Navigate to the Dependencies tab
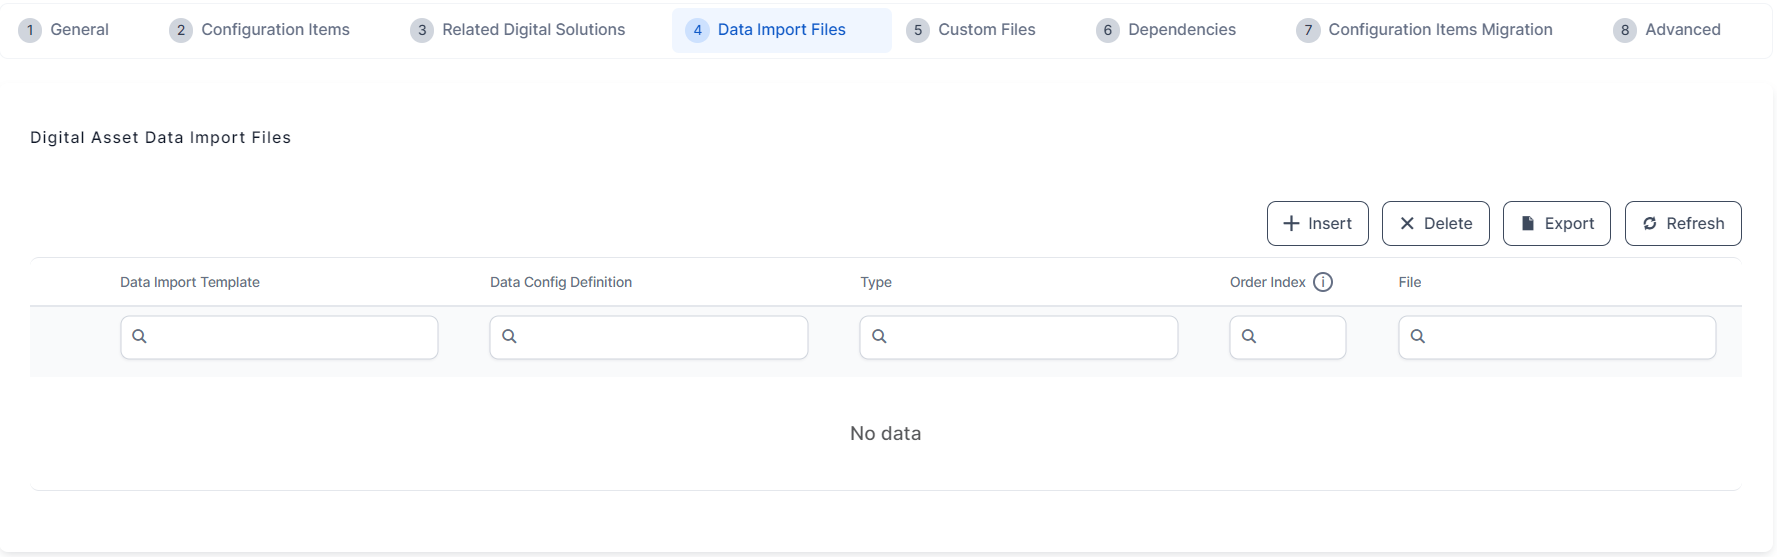This screenshot has height=557, width=1777. pos(1181,30)
